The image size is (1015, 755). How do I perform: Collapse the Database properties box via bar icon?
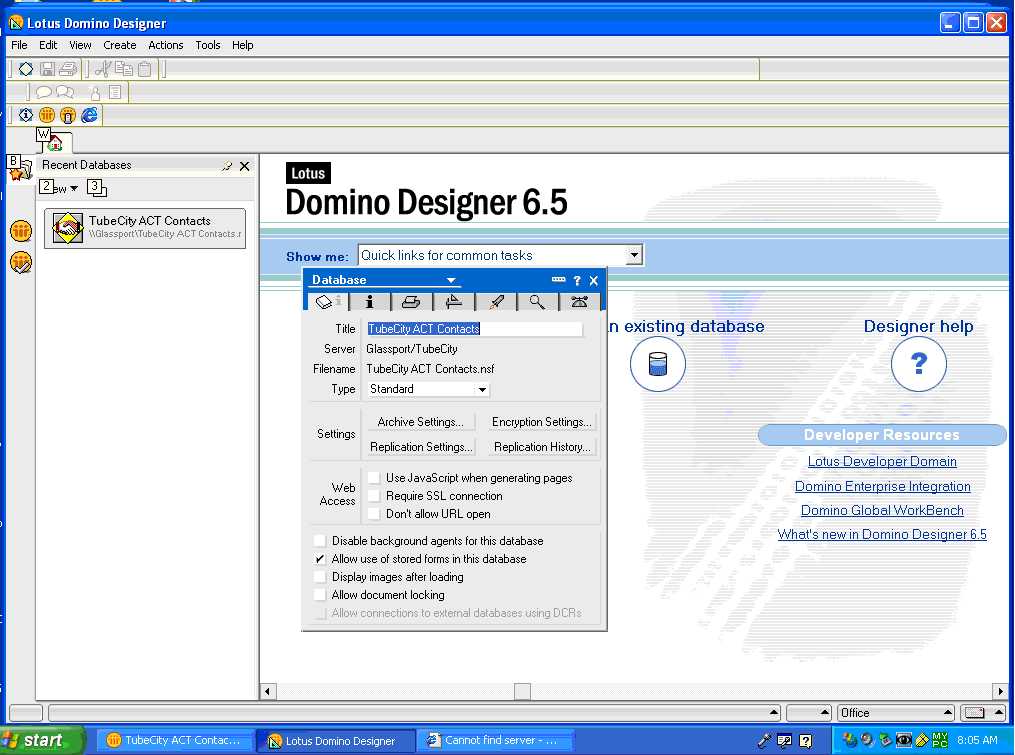(559, 280)
